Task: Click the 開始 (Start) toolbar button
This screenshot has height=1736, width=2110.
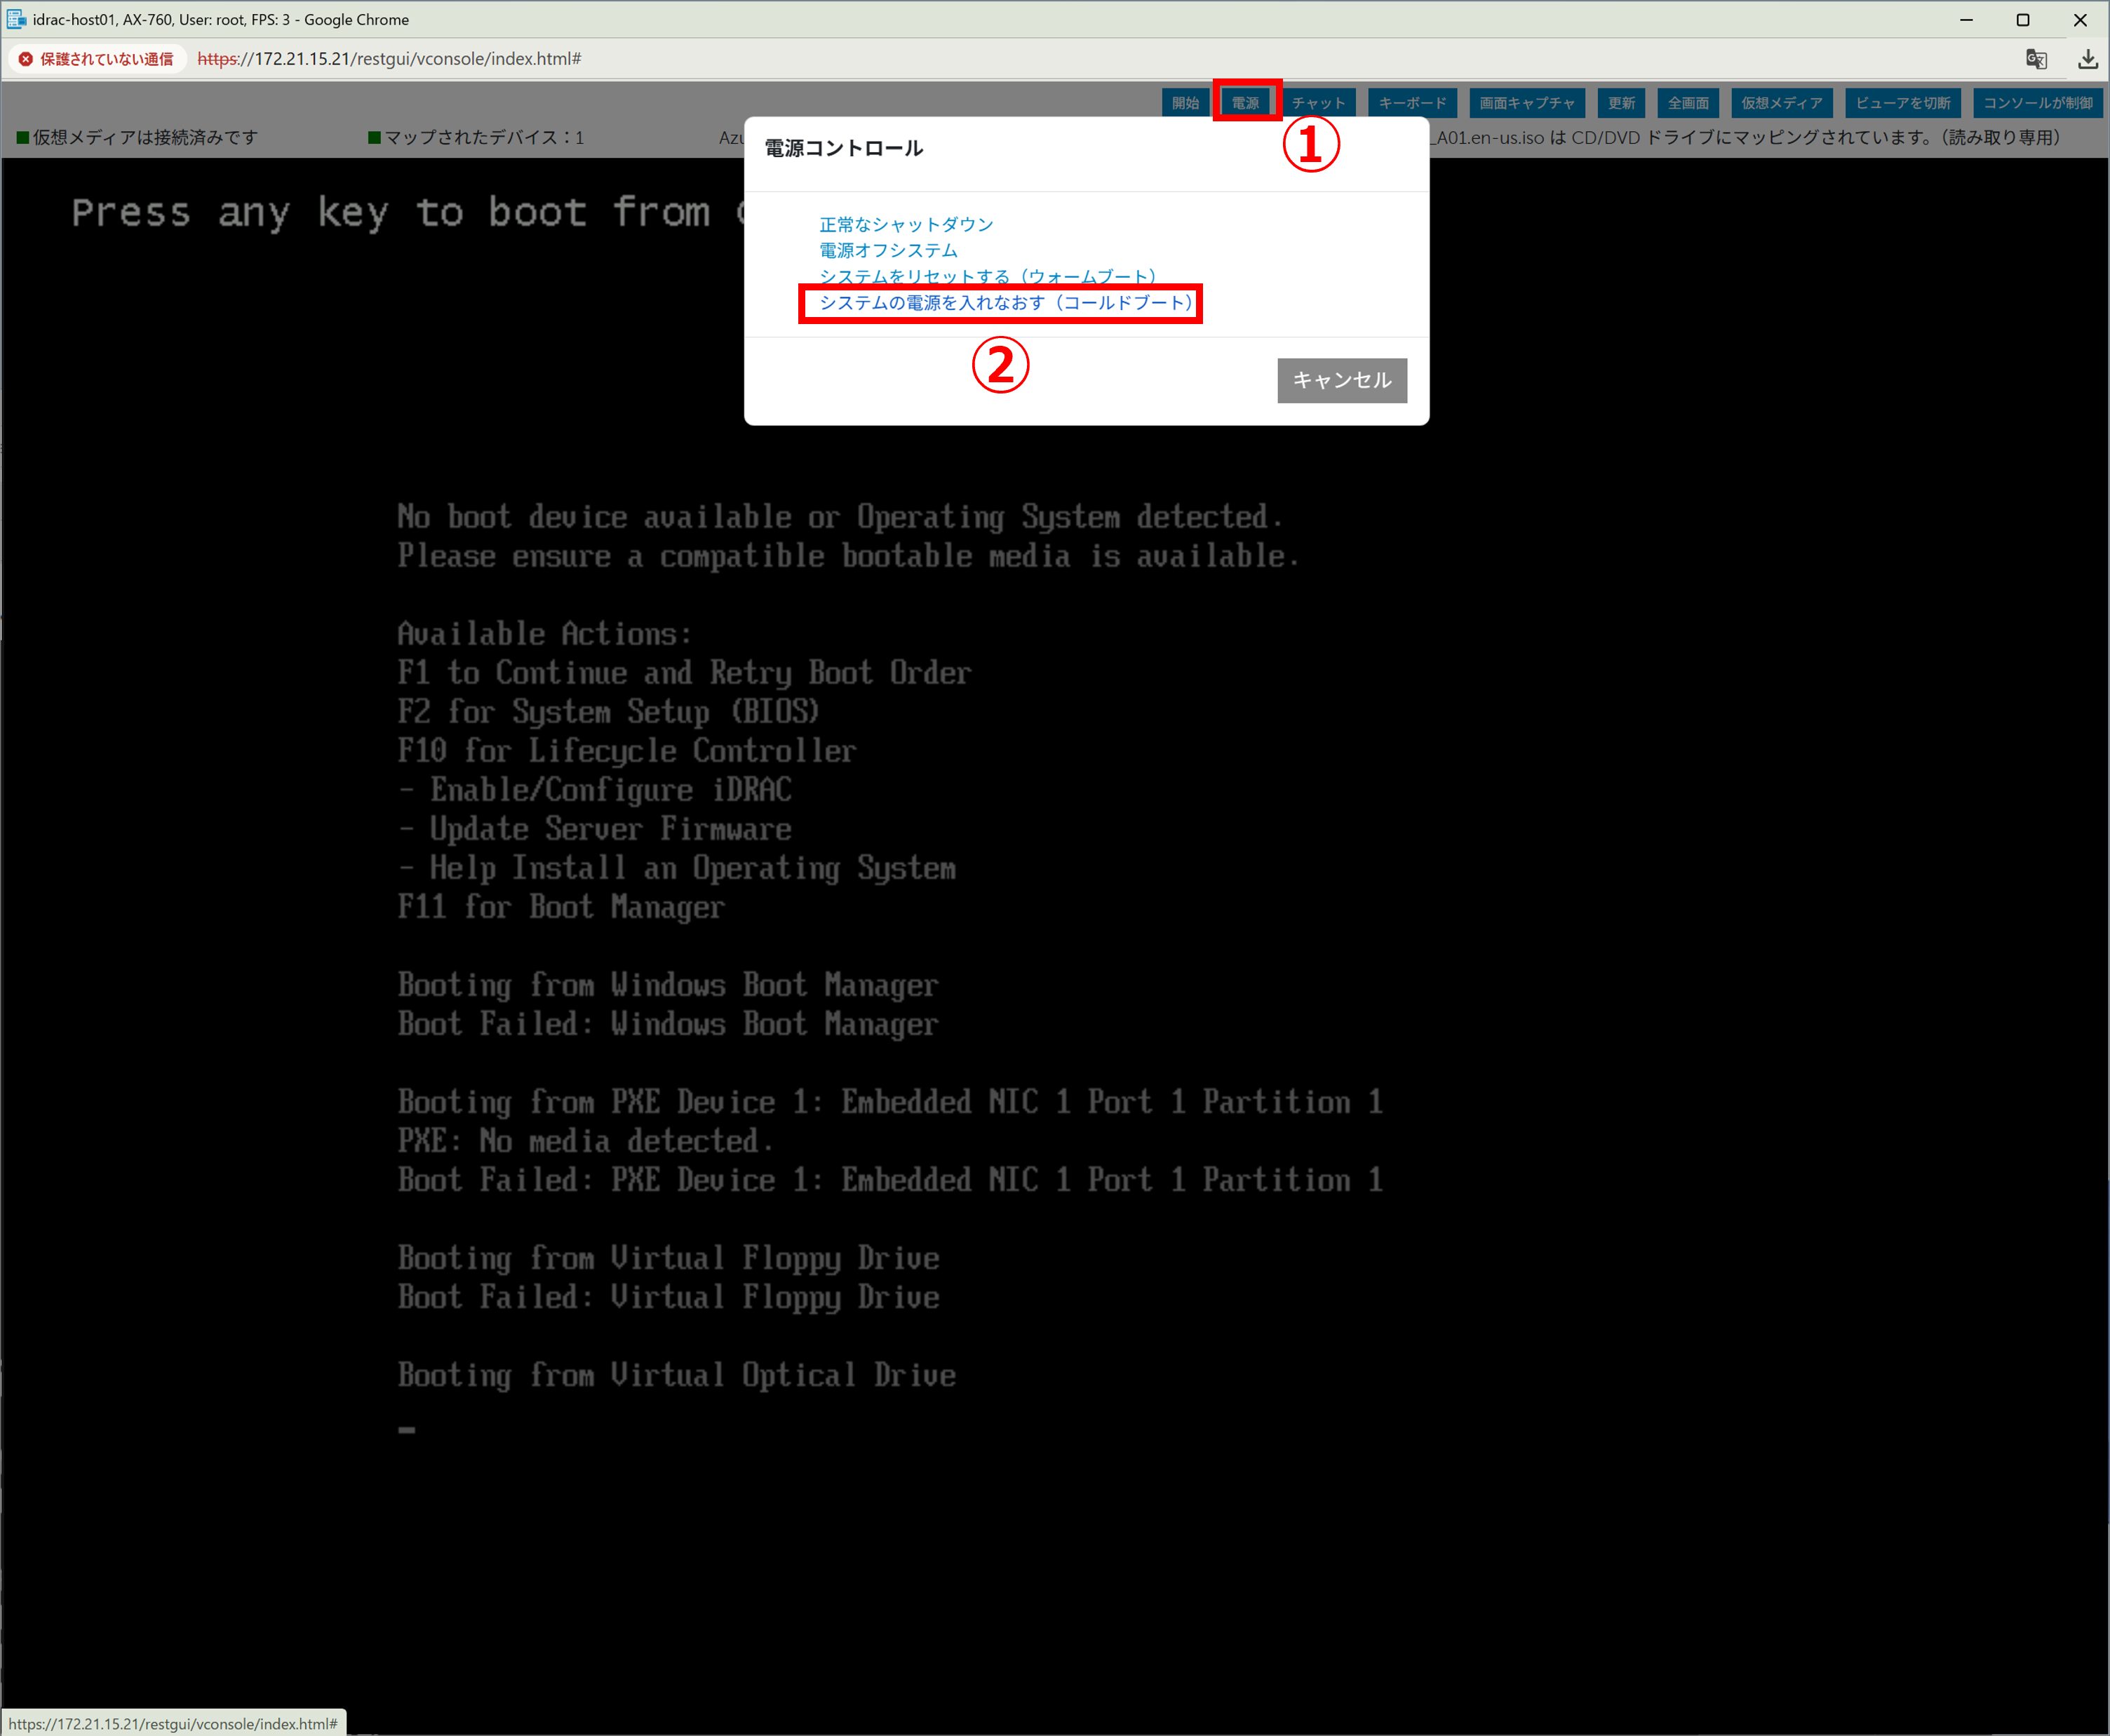Action: click(1185, 103)
